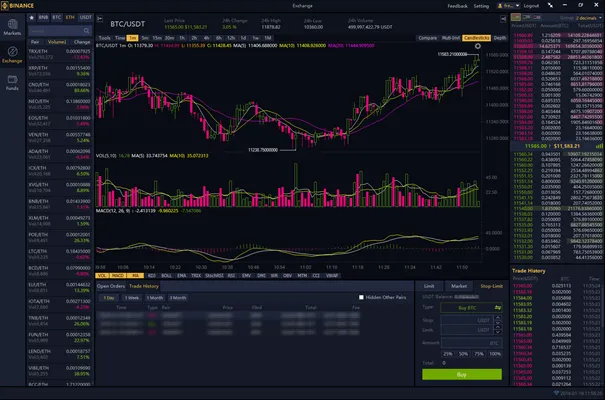Click the connection status icon in status bar

pyautogui.click(x=556, y=393)
